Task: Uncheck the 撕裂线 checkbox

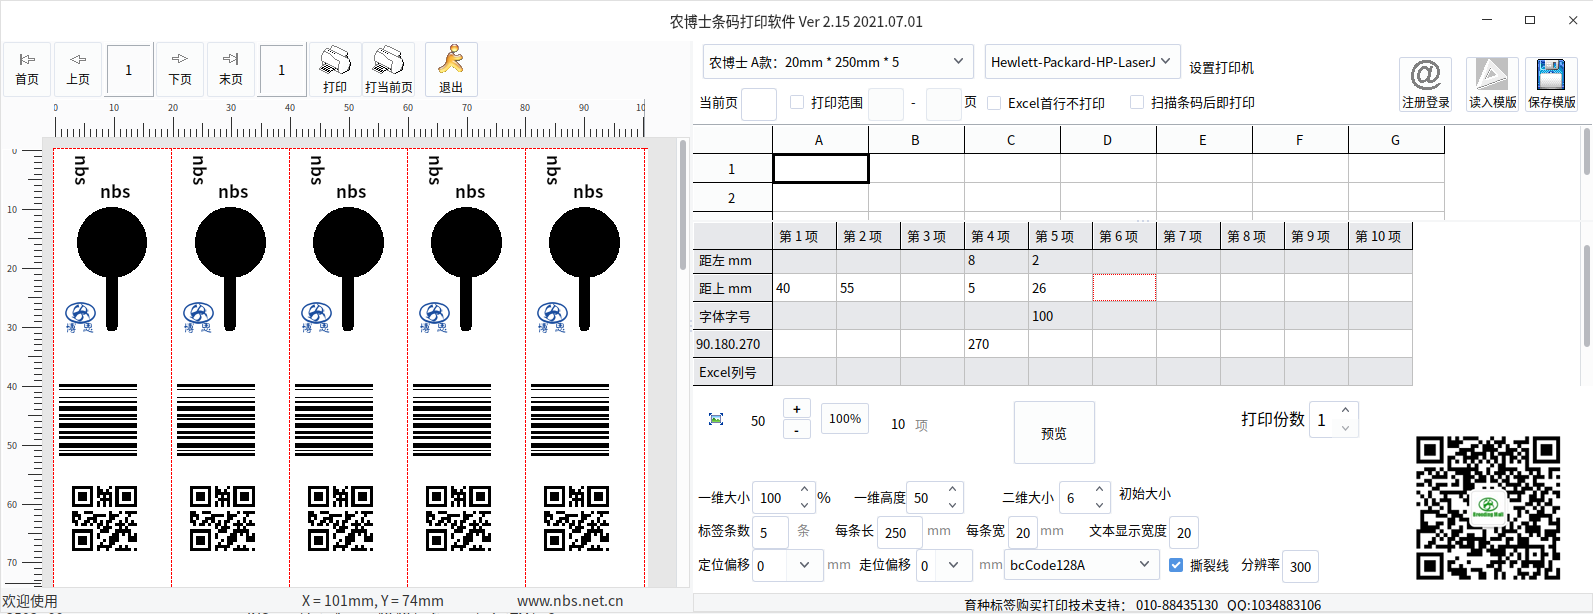Action: coord(1176,565)
